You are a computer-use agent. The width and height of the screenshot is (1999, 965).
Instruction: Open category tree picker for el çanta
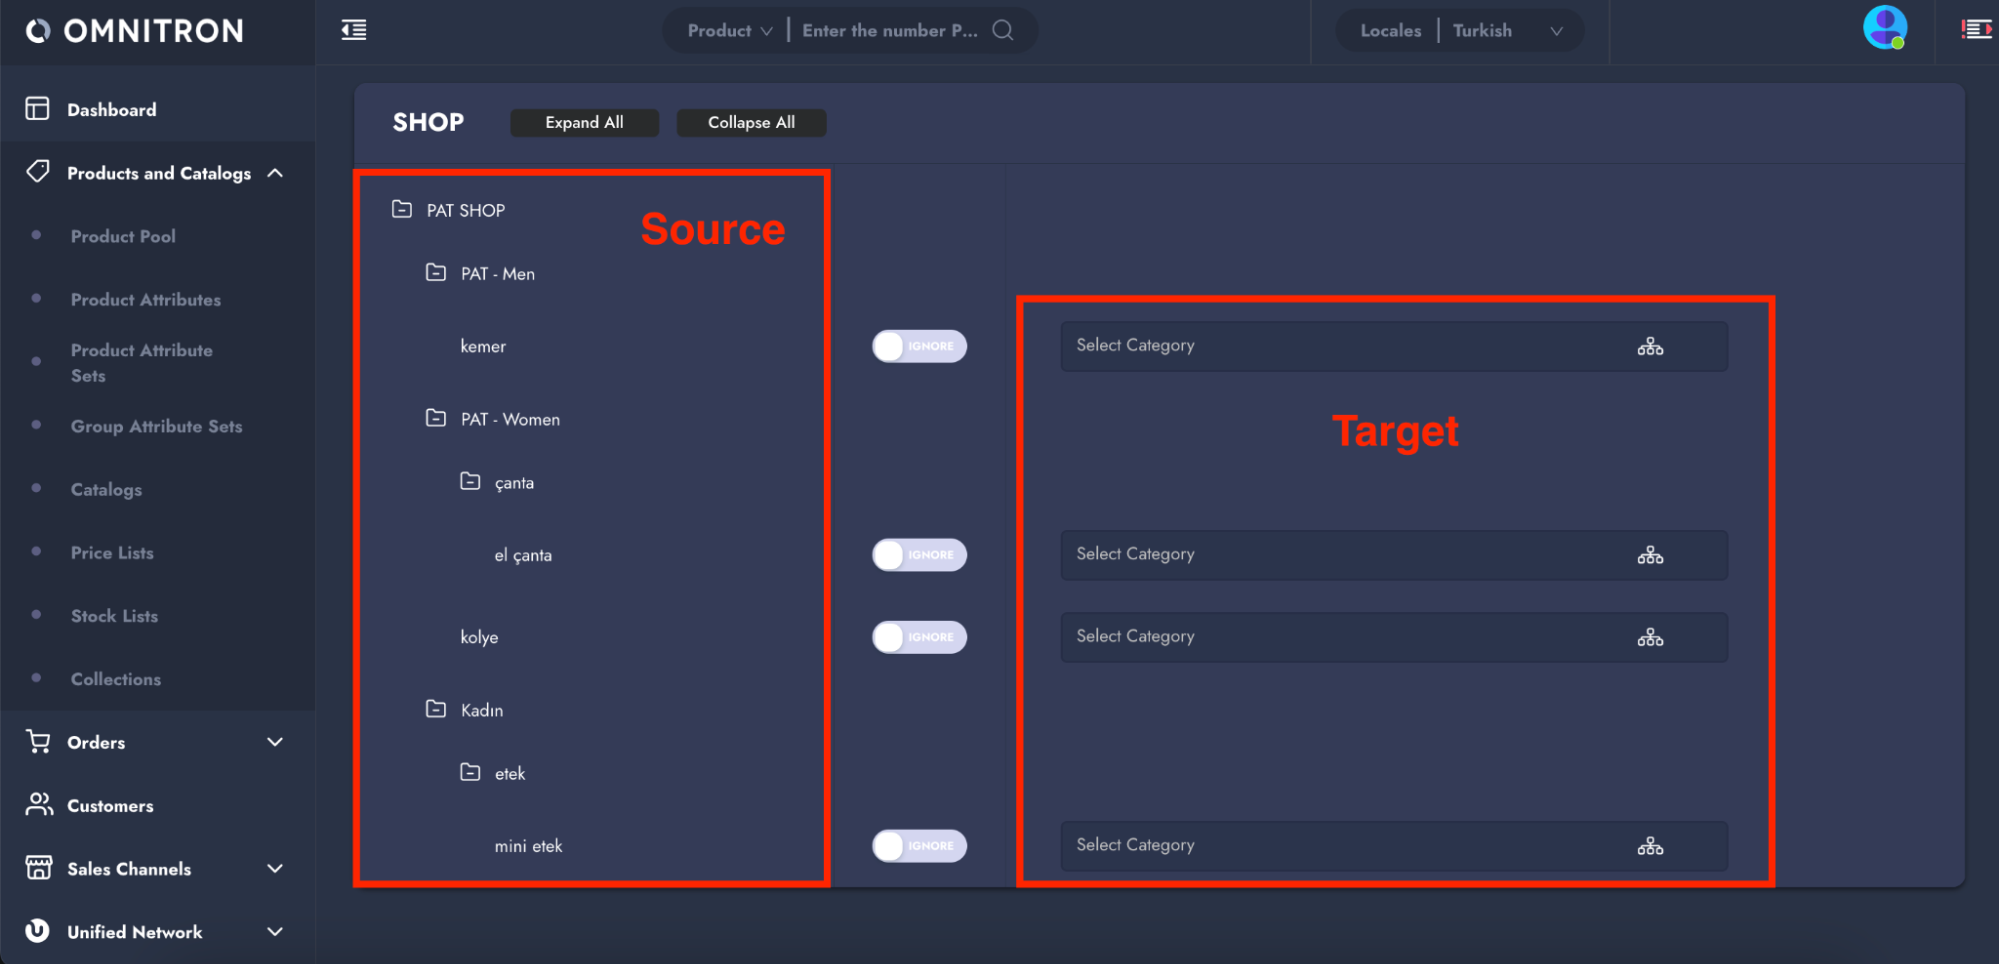[x=1650, y=555]
